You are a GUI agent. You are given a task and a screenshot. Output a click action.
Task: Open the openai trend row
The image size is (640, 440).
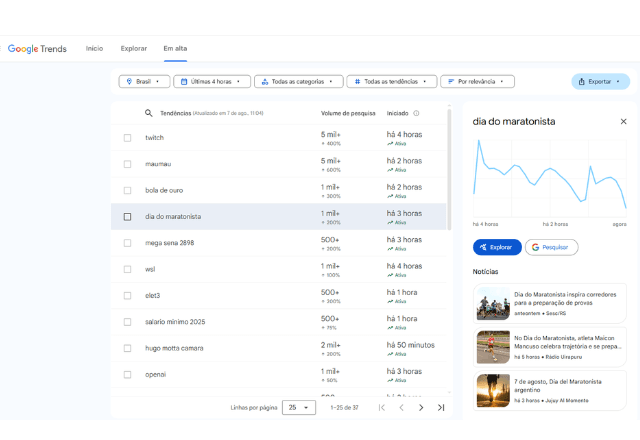(x=279, y=375)
